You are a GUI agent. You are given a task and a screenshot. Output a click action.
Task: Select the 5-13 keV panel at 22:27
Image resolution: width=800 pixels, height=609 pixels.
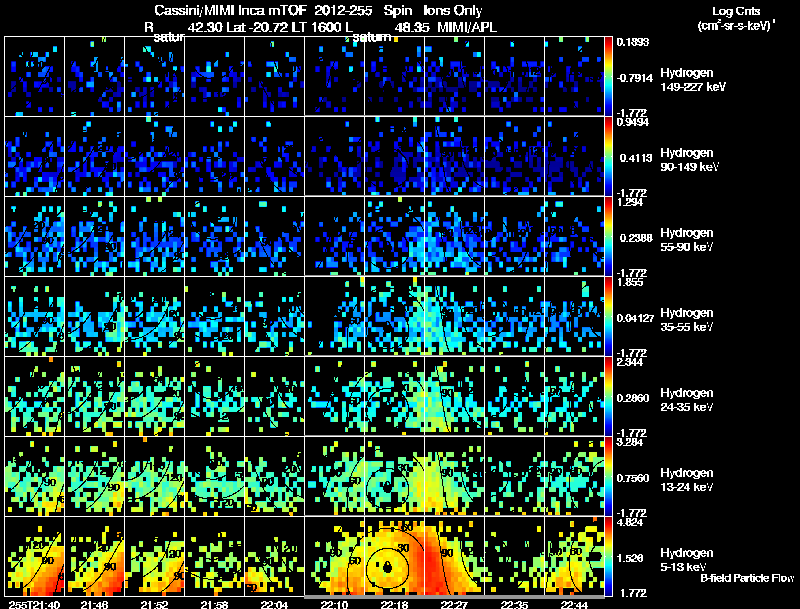(x=455, y=556)
